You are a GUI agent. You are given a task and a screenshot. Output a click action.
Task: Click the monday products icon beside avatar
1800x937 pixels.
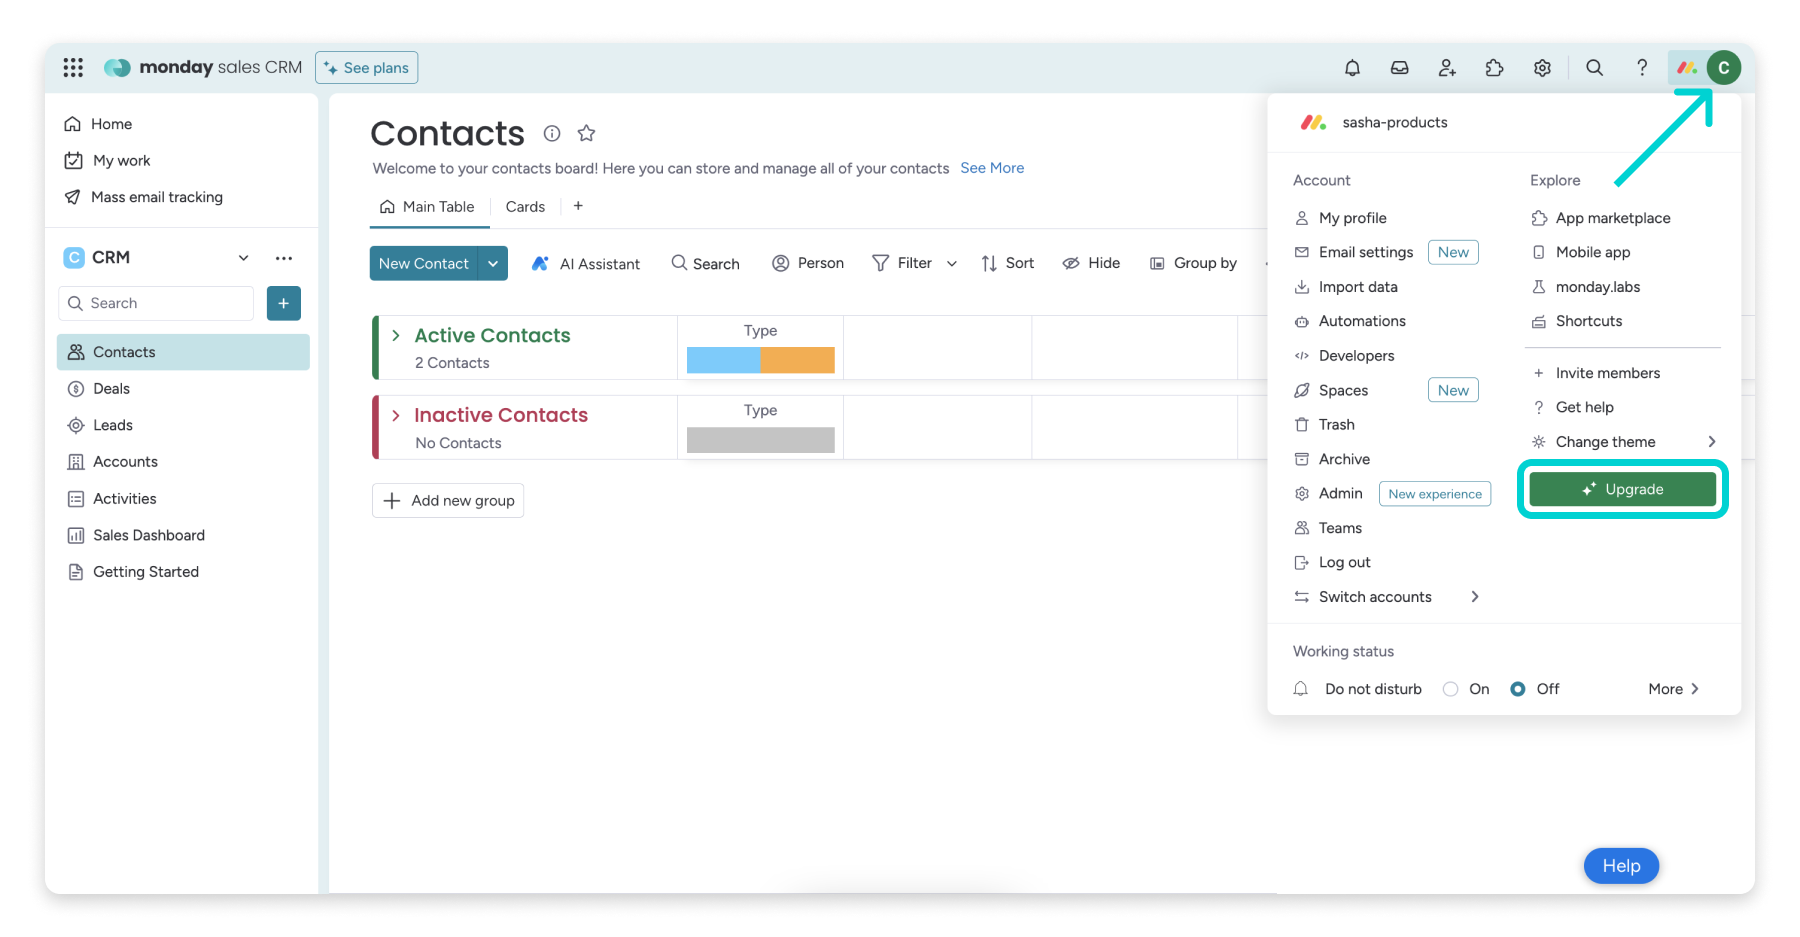pos(1688,67)
